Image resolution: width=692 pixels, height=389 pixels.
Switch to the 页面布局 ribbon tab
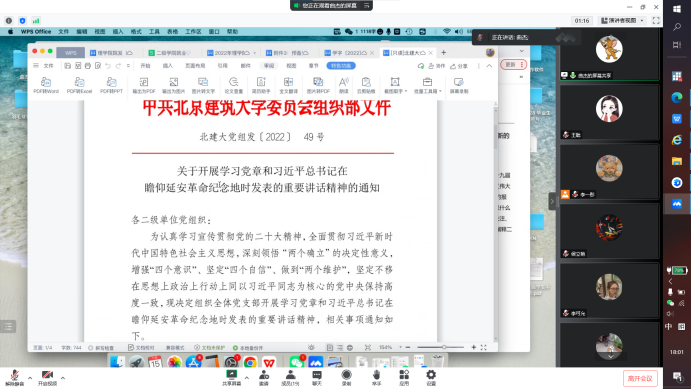pyautogui.click(x=195, y=66)
